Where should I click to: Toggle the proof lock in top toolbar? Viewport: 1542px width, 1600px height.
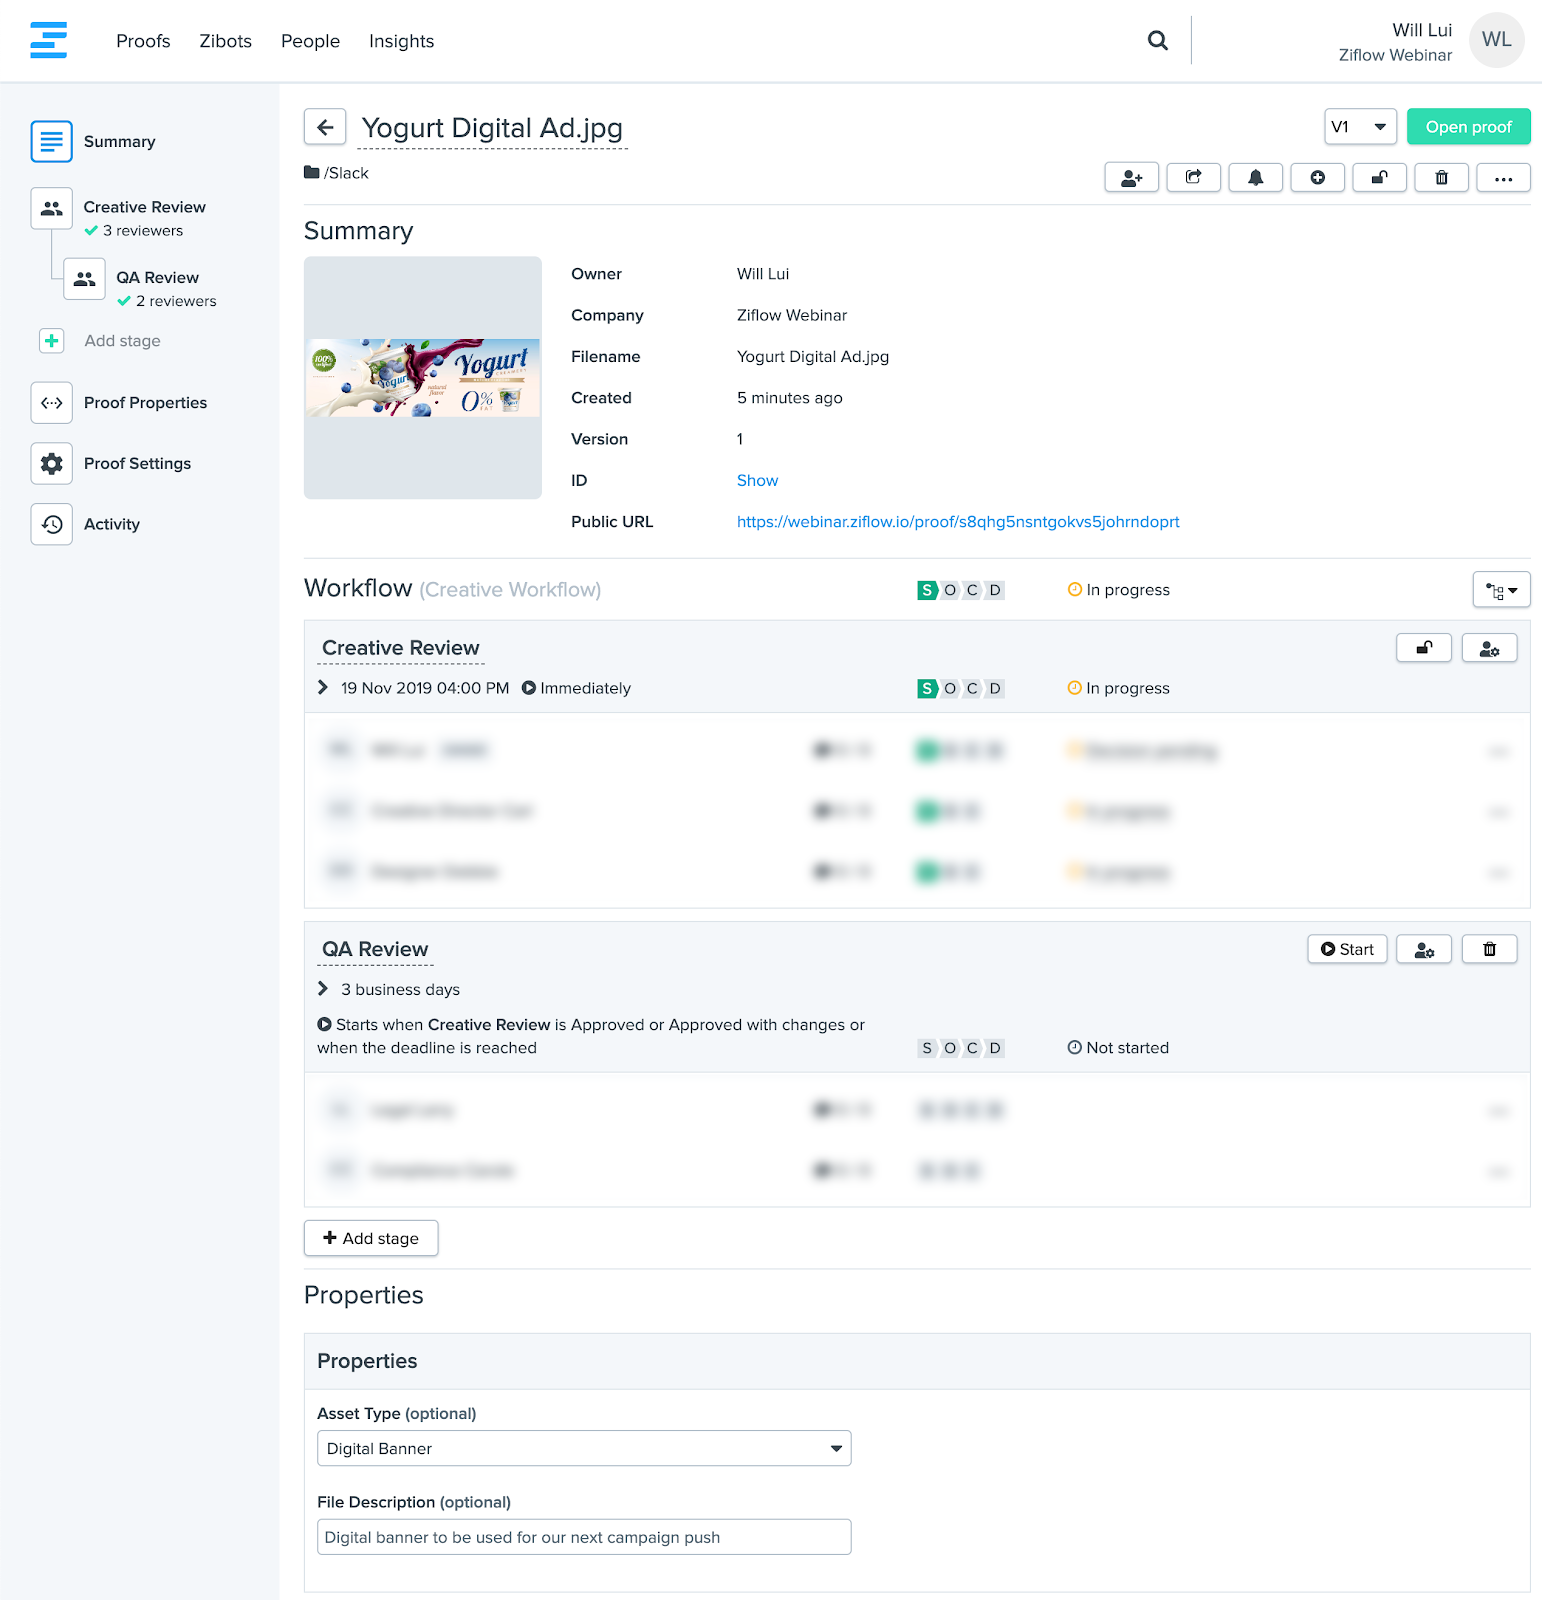pyautogui.click(x=1379, y=177)
